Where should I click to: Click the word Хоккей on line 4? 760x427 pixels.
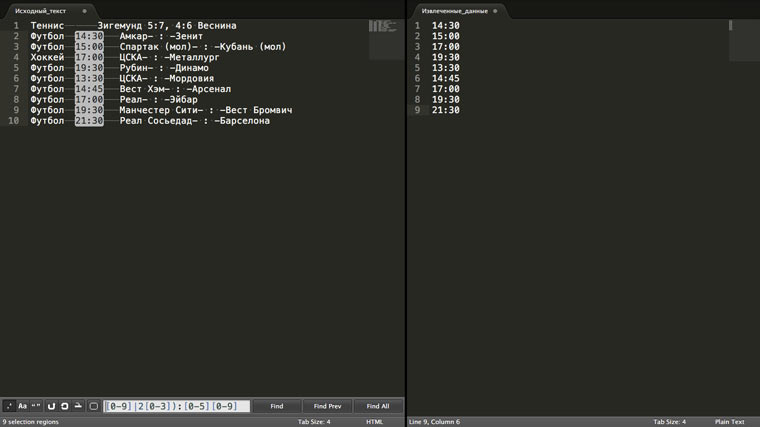(x=47, y=57)
